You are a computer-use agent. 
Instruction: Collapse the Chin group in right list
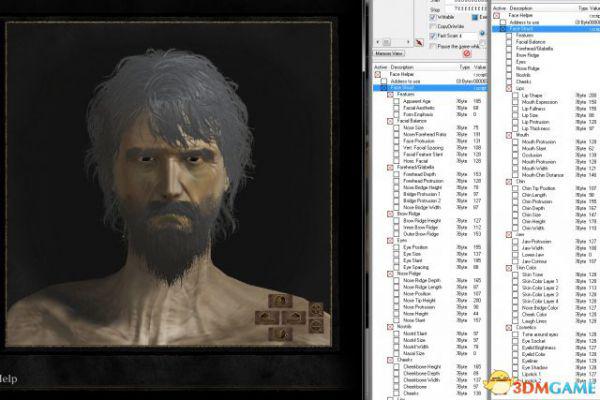coord(509,181)
